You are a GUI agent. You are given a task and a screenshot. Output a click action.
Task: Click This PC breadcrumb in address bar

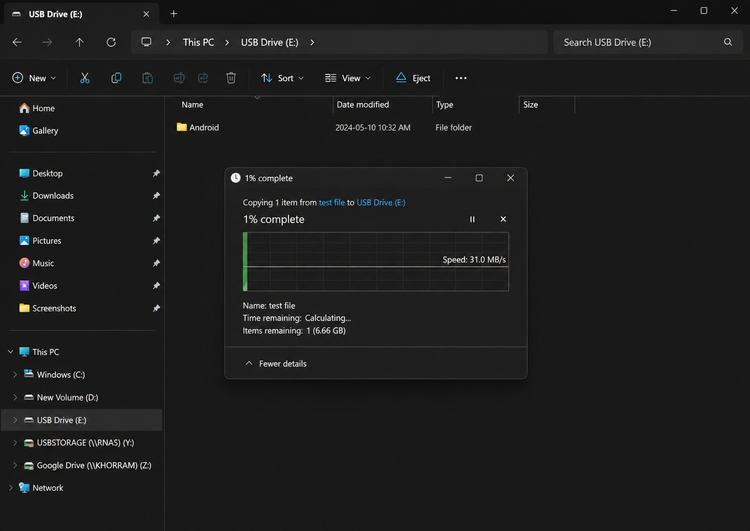coord(199,42)
